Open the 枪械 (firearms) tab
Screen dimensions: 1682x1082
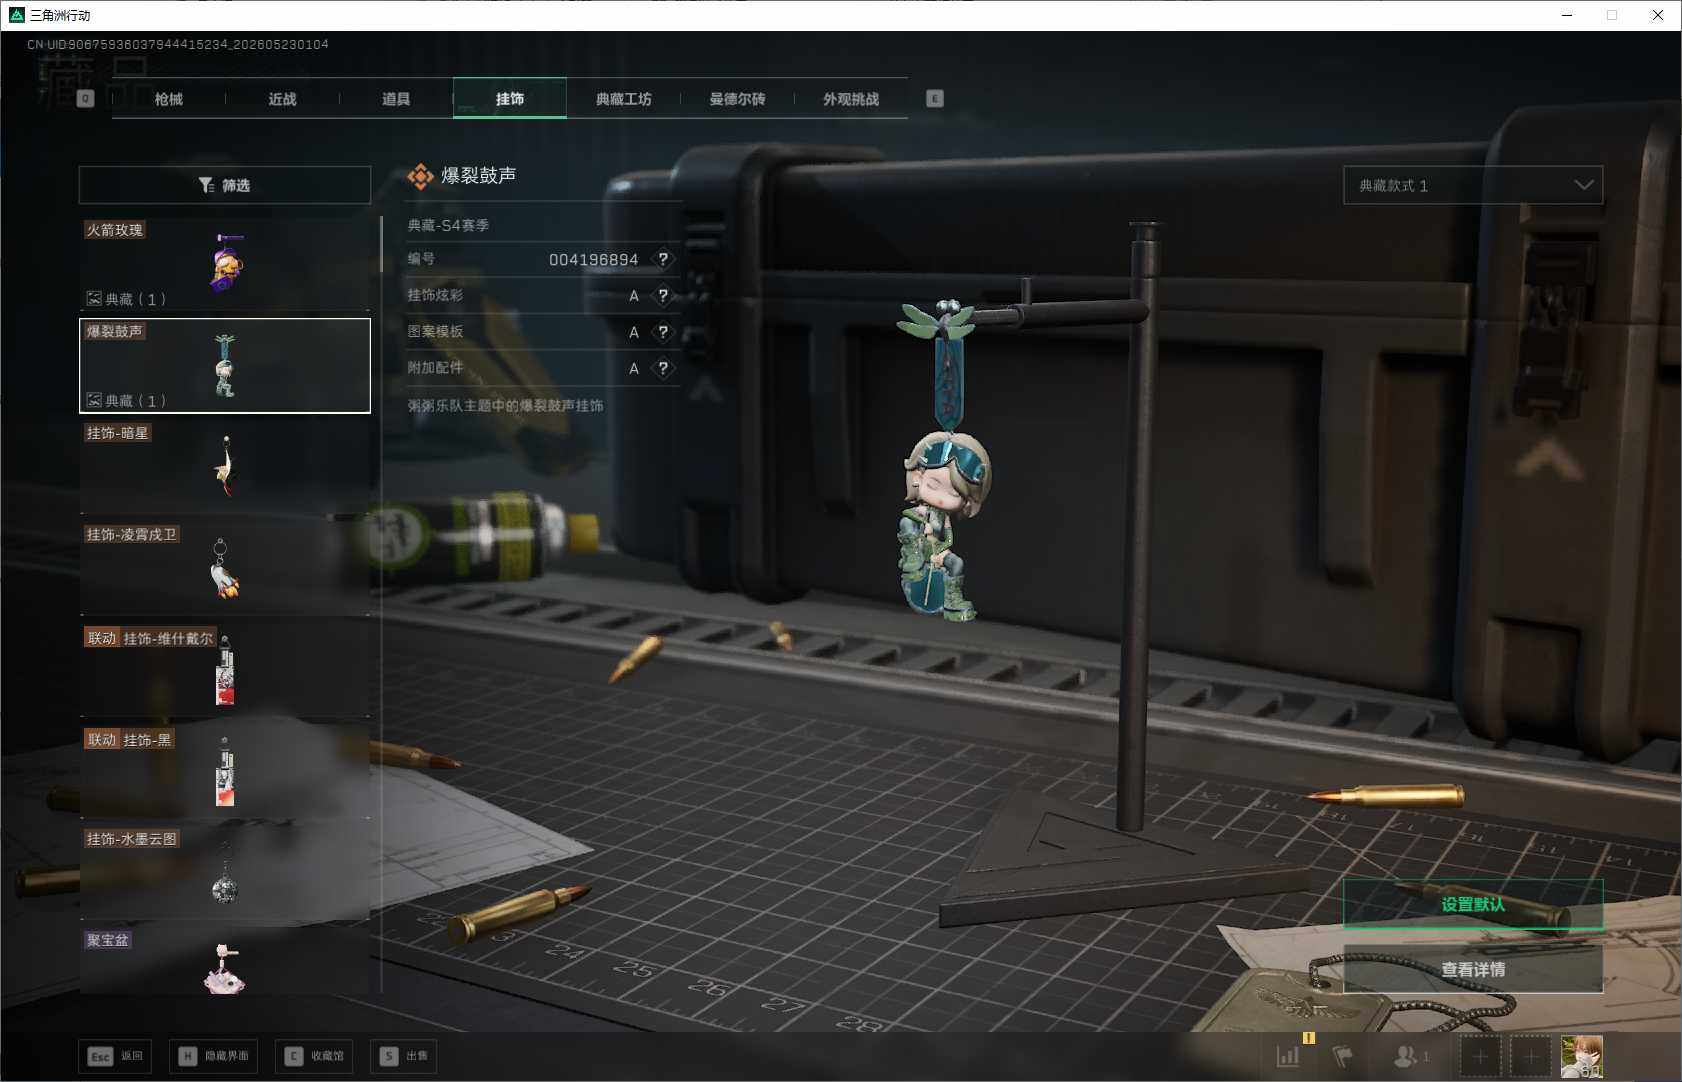click(169, 99)
